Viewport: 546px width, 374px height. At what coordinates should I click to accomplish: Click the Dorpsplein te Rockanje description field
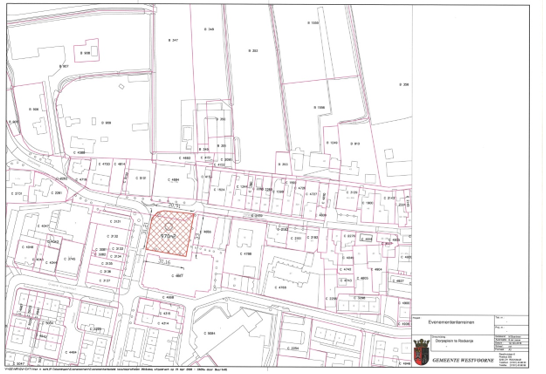[x=452, y=341]
